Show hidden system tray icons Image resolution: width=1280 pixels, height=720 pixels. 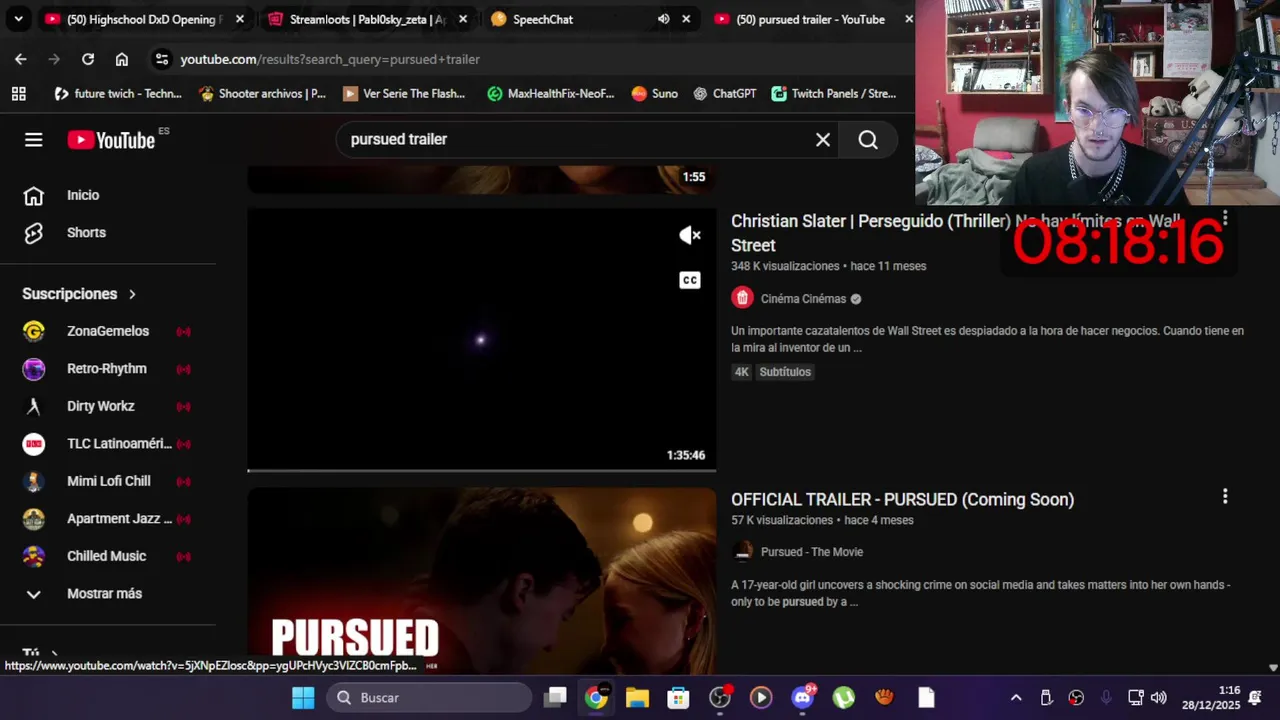(x=1016, y=697)
